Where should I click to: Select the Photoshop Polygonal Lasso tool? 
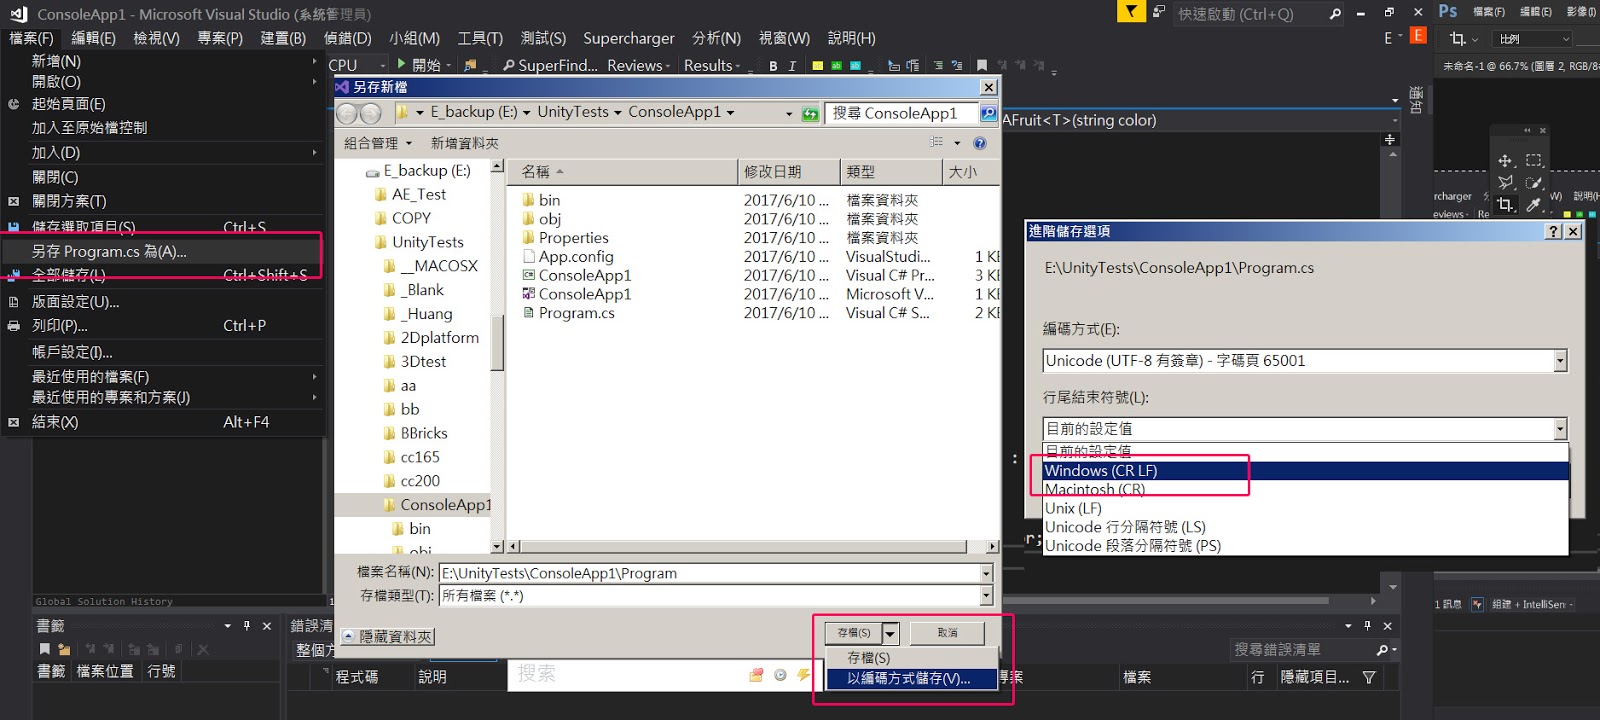pyautogui.click(x=1505, y=182)
